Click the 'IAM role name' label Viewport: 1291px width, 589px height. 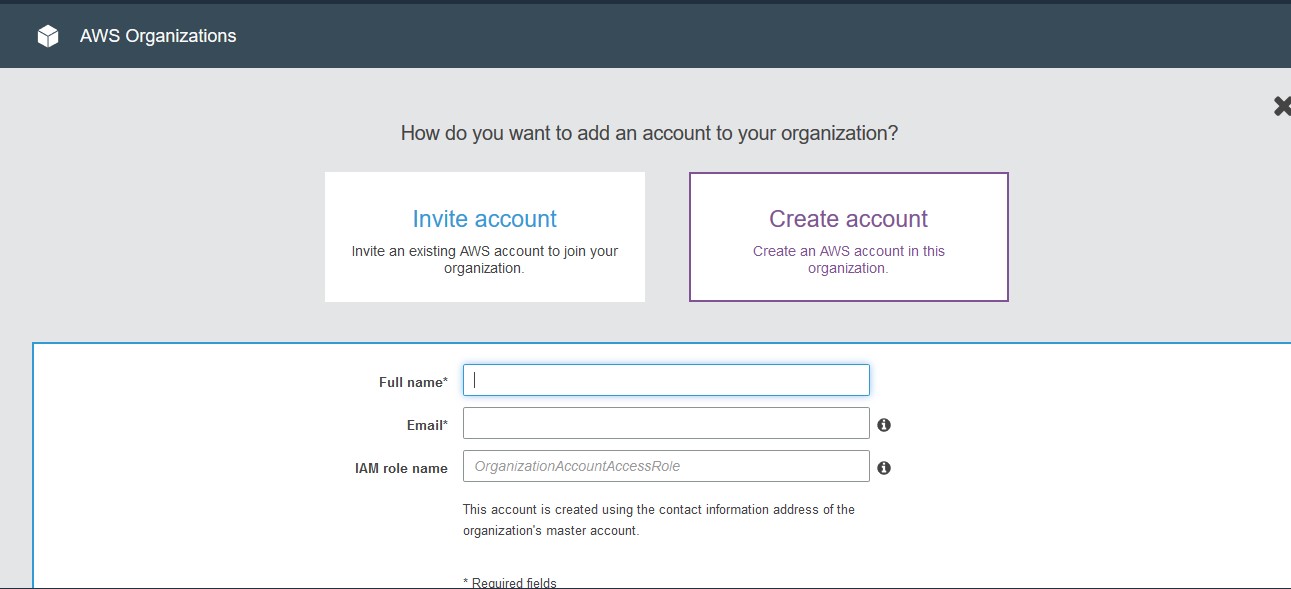401,468
